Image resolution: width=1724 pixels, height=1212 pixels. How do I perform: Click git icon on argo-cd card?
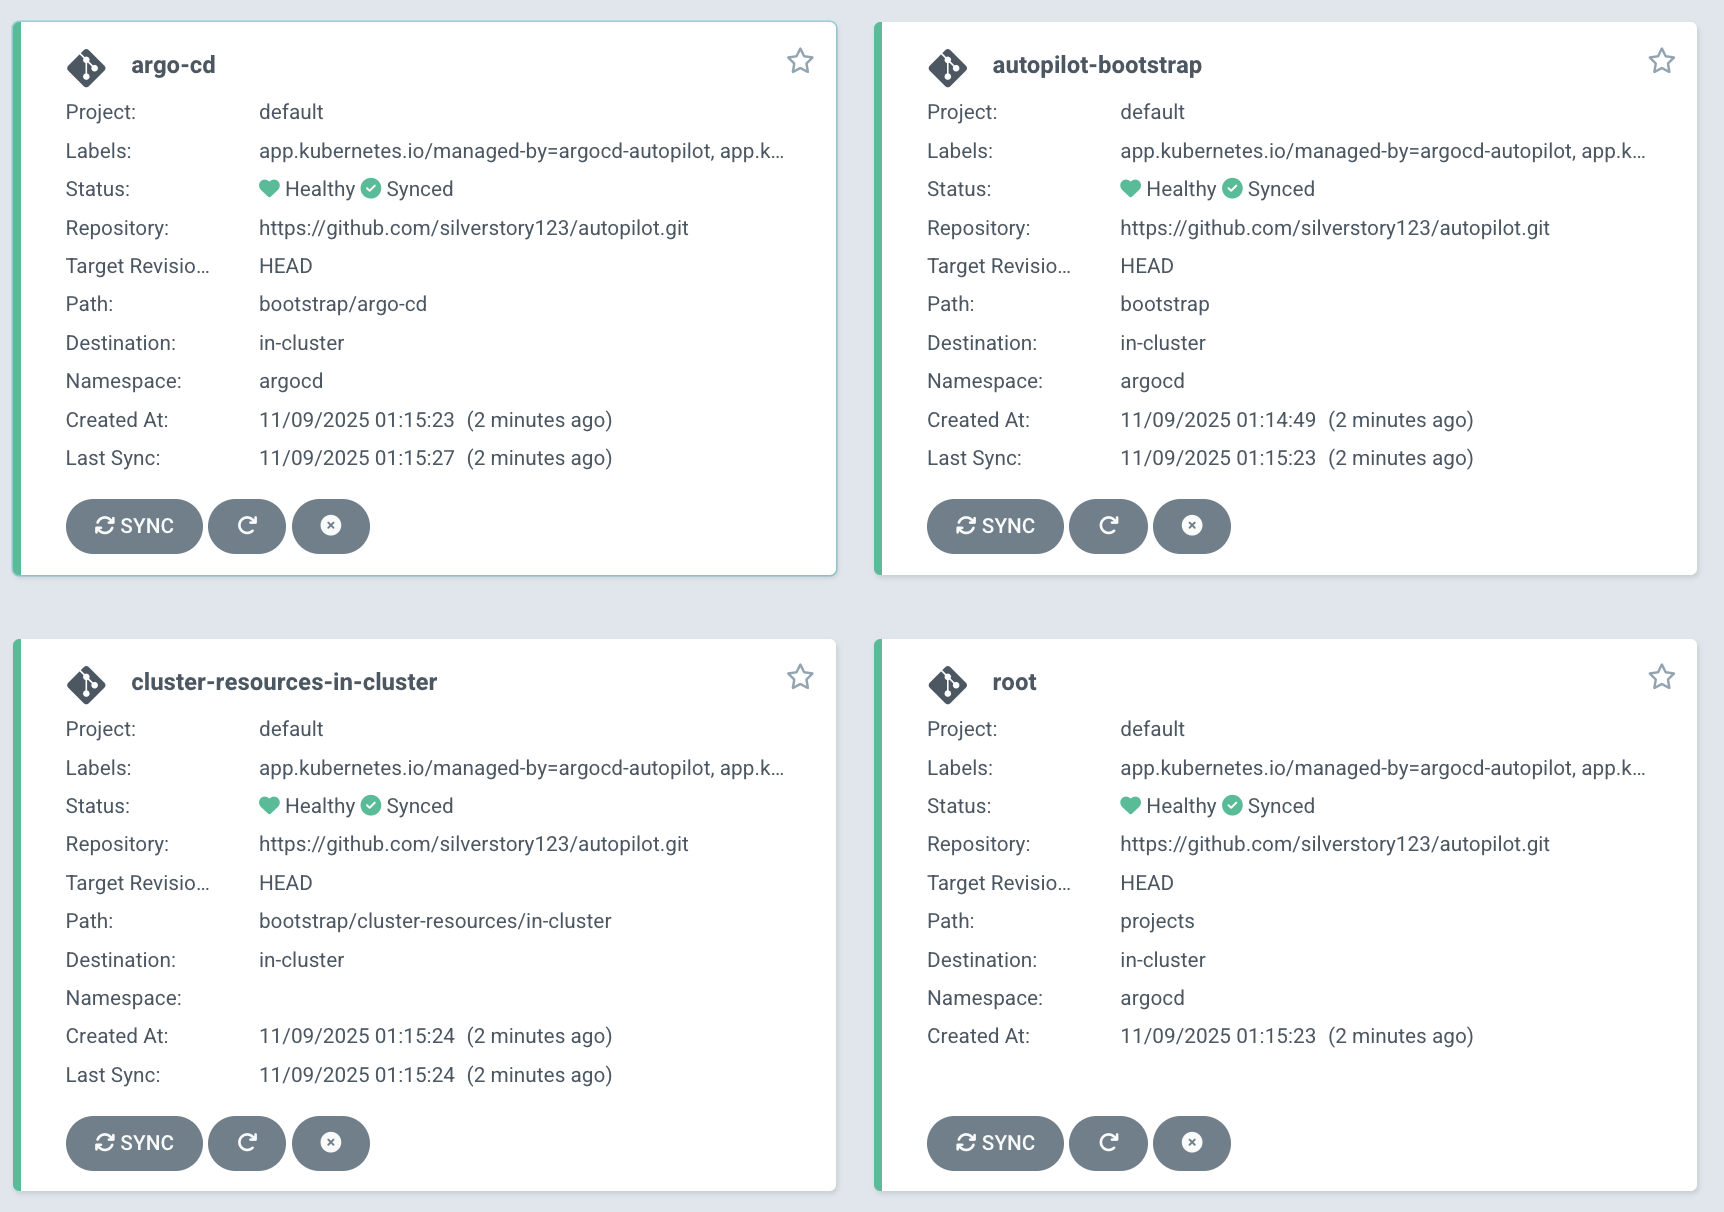point(86,68)
